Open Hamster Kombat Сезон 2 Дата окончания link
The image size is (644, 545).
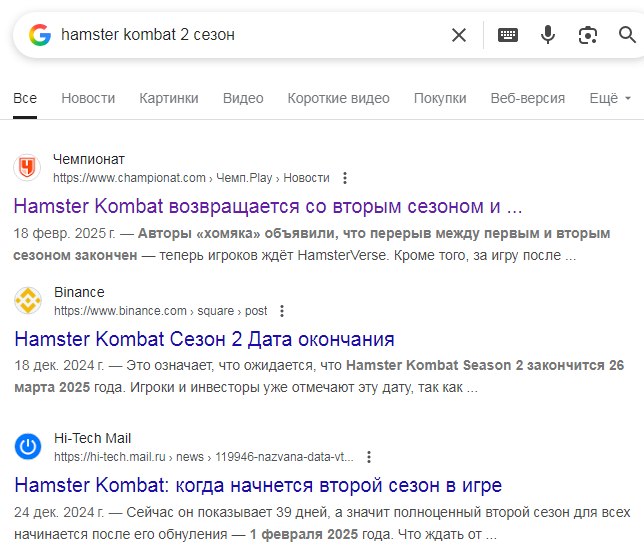205,339
